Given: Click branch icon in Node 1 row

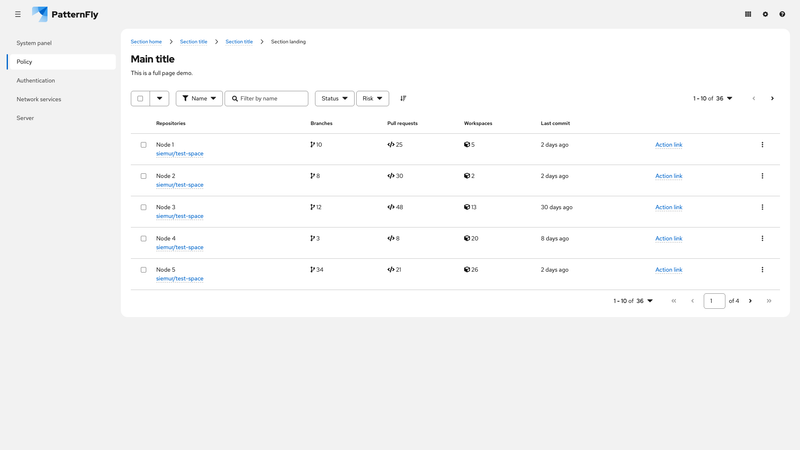Looking at the screenshot, I should coord(312,145).
